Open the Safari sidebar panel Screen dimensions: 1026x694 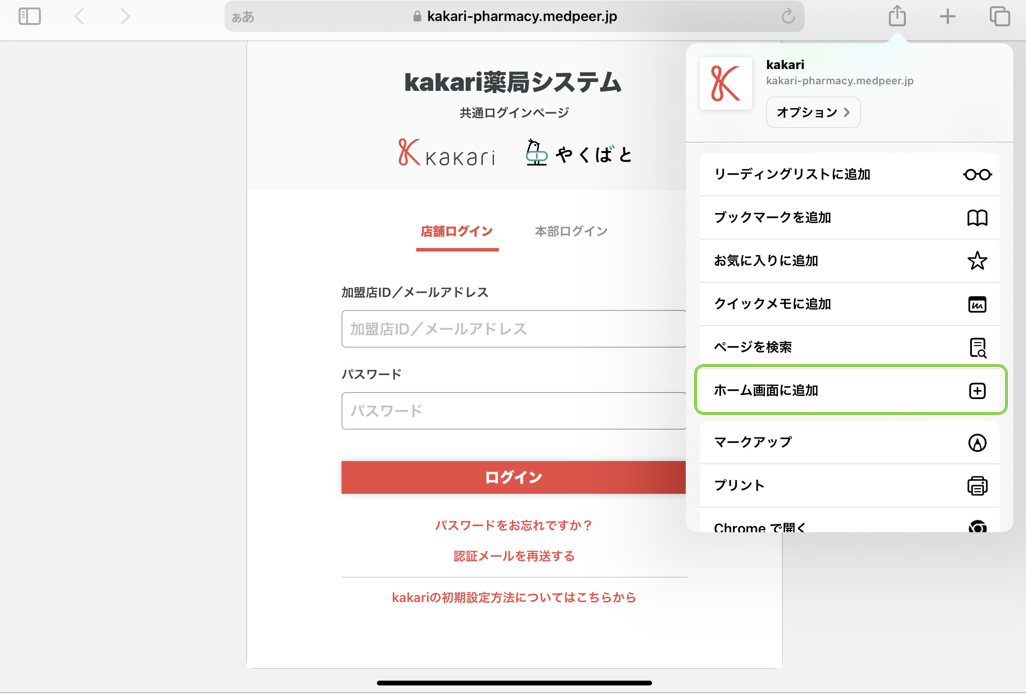tap(29, 16)
